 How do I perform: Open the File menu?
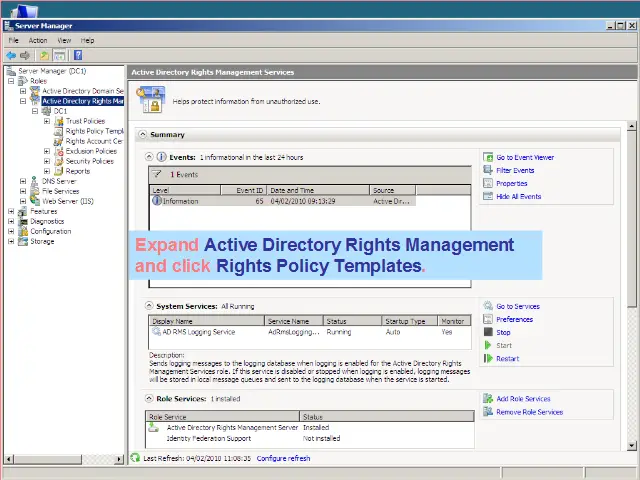point(13,40)
